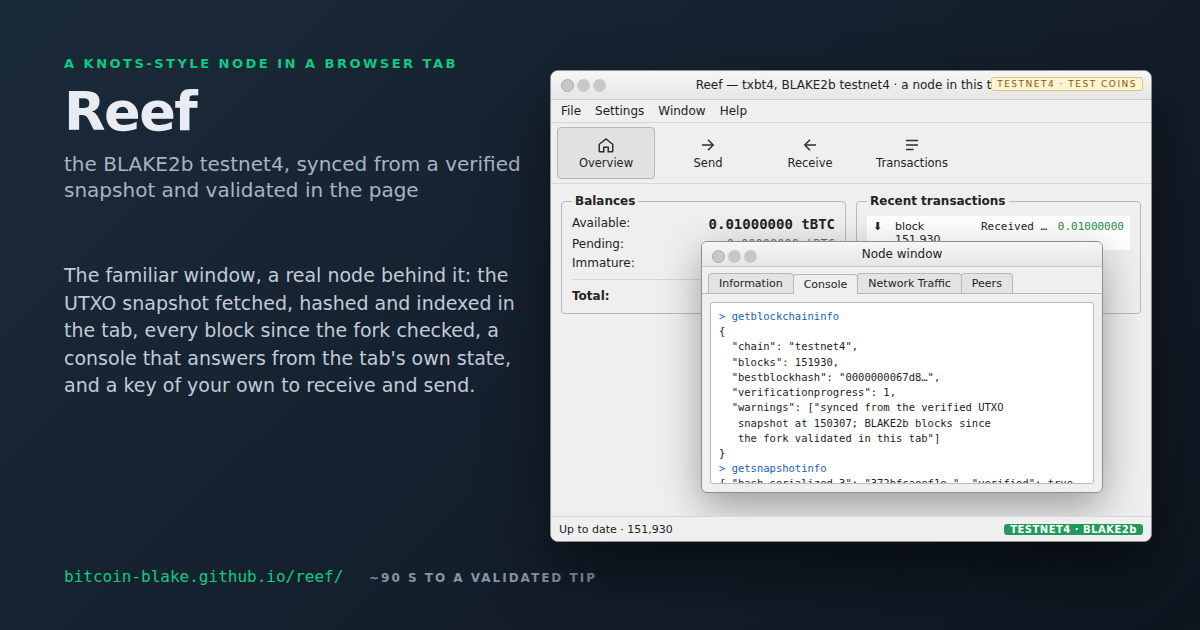
Task: Open the Peers tab in Node window
Action: tap(987, 283)
